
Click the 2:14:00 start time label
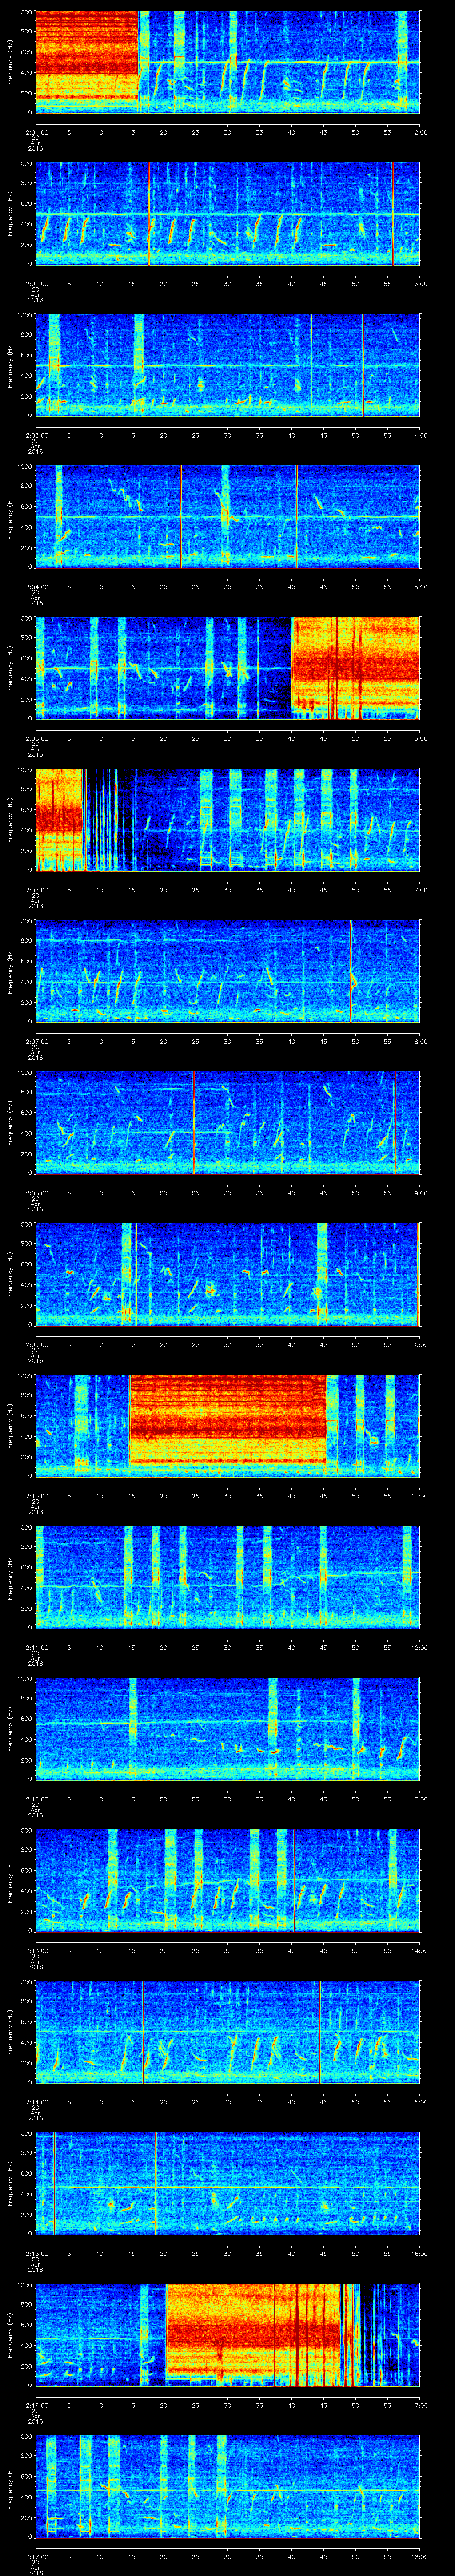point(36,2102)
